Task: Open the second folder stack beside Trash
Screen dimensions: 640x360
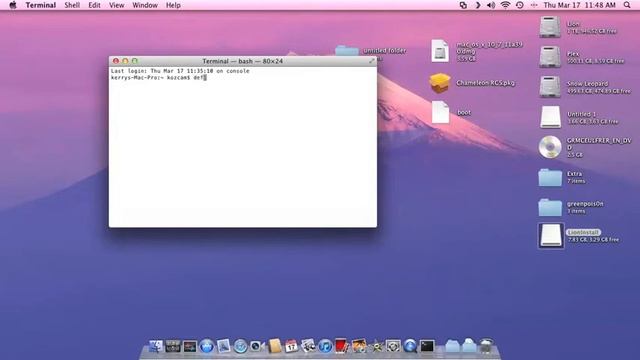Action: click(x=469, y=346)
